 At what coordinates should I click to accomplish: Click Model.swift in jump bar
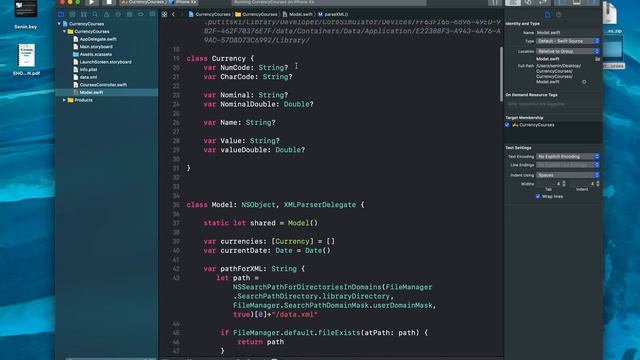(x=298, y=14)
